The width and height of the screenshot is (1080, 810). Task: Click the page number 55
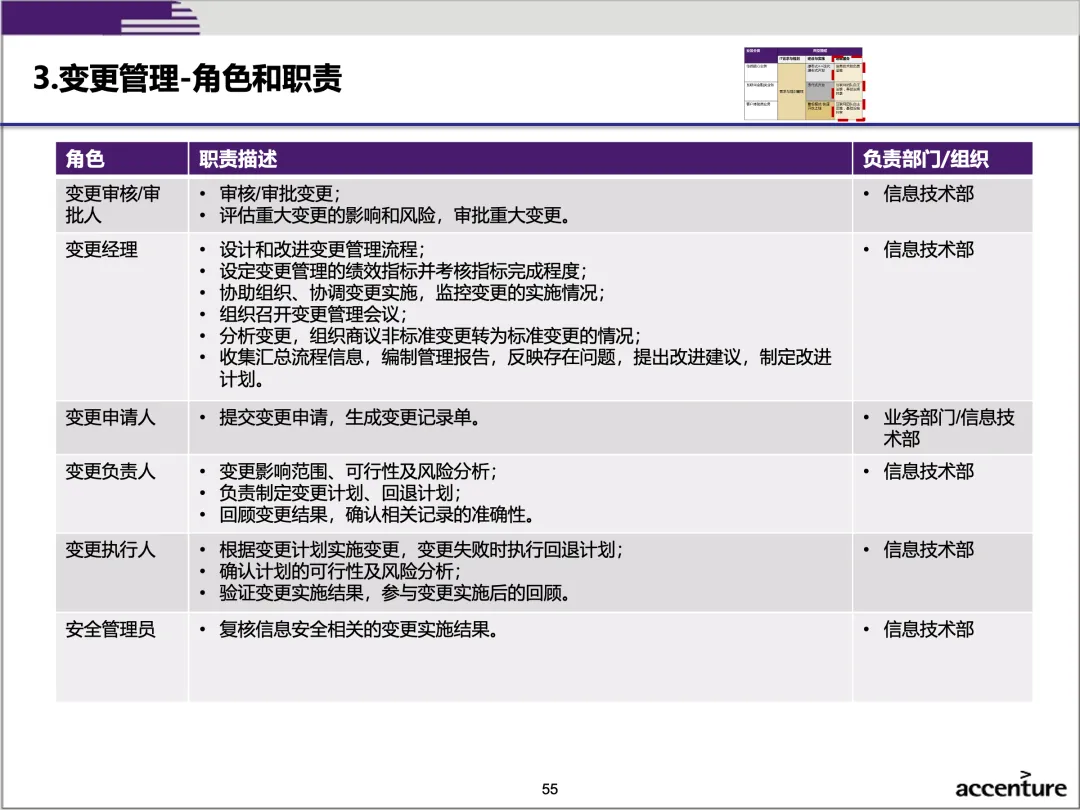click(550, 789)
